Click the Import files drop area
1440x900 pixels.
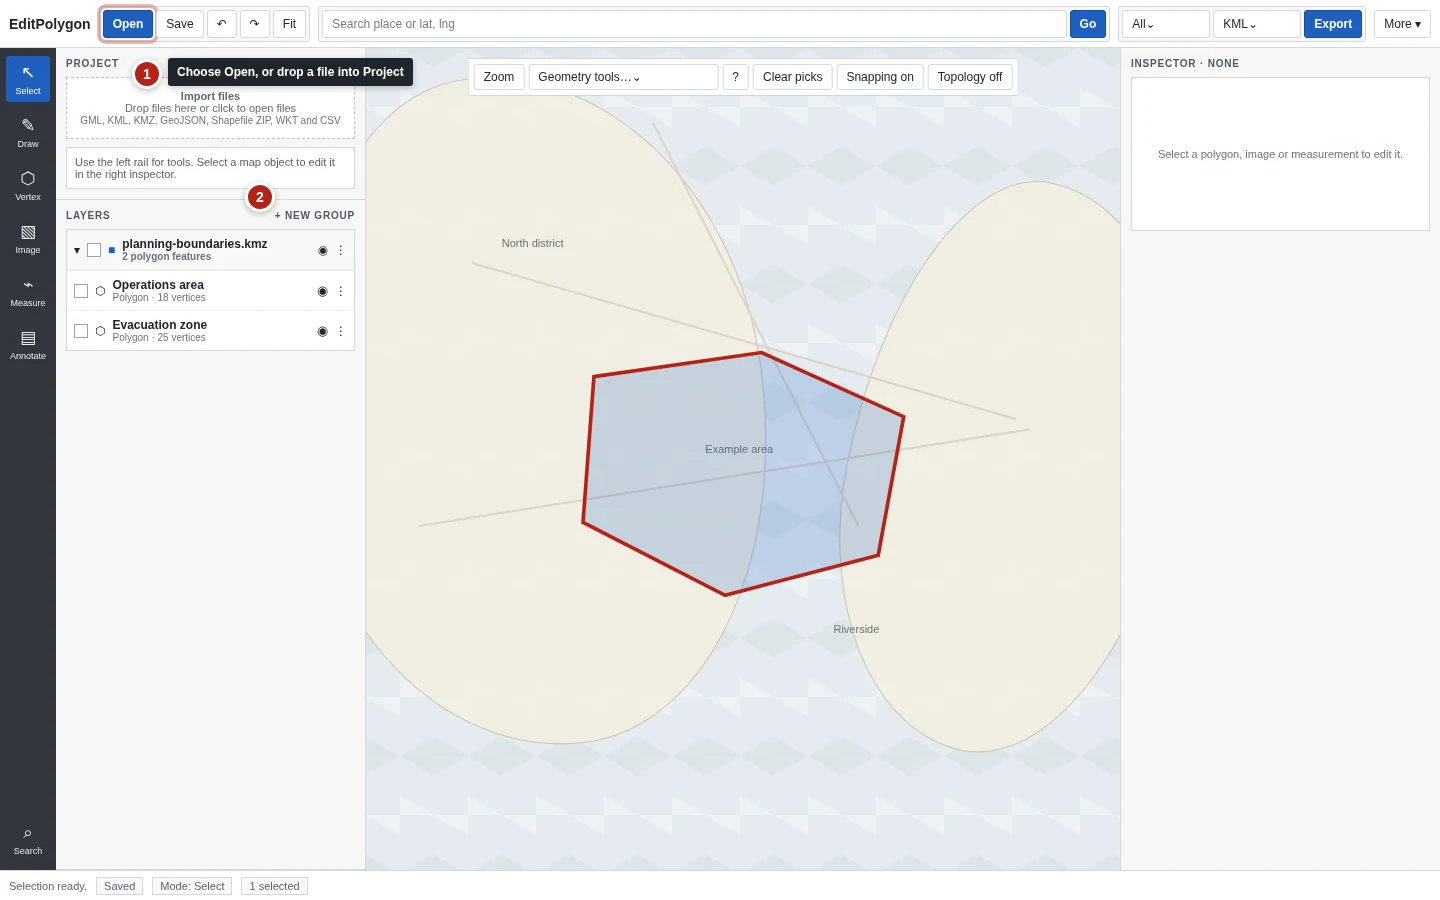pyautogui.click(x=210, y=108)
